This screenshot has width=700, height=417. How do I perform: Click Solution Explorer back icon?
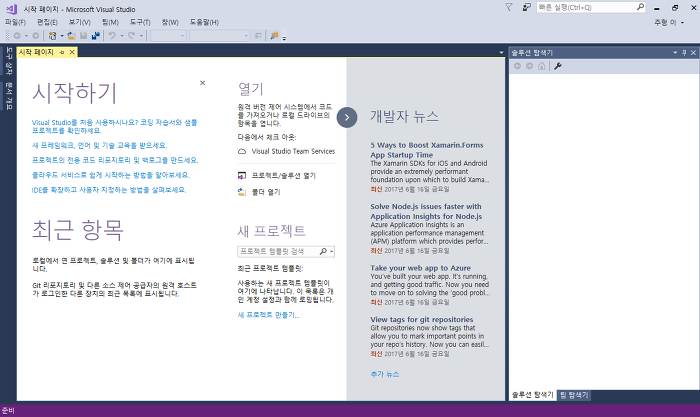click(x=517, y=66)
